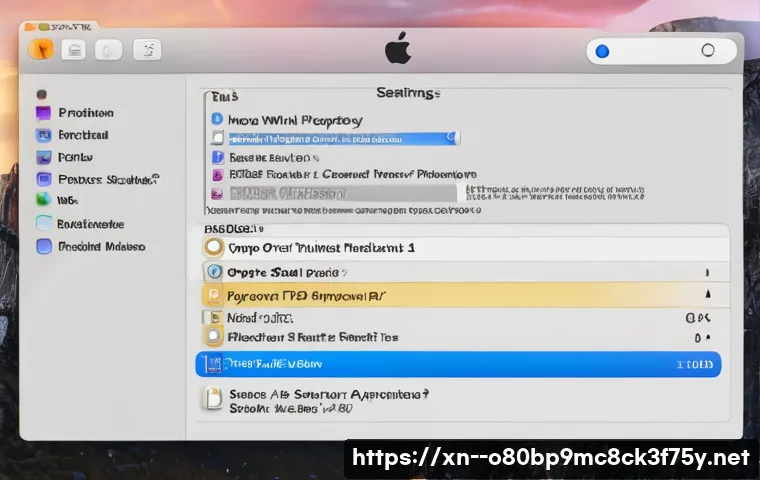The width and height of the screenshot is (760, 480).
Task: Click the green globe icon in the sidebar
Action: click(x=43, y=200)
